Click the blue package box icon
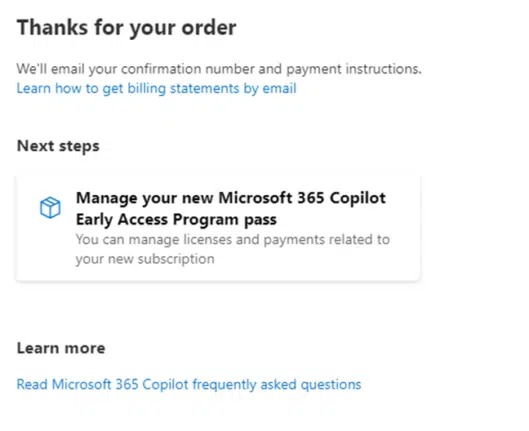The width and height of the screenshot is (529, 431). pos(50,208)
